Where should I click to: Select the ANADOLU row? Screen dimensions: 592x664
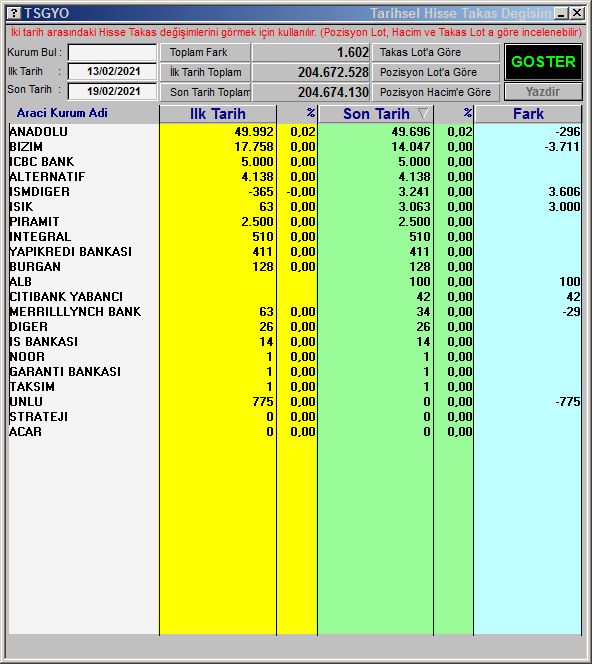pyautogui.click(x=295, y=132)
